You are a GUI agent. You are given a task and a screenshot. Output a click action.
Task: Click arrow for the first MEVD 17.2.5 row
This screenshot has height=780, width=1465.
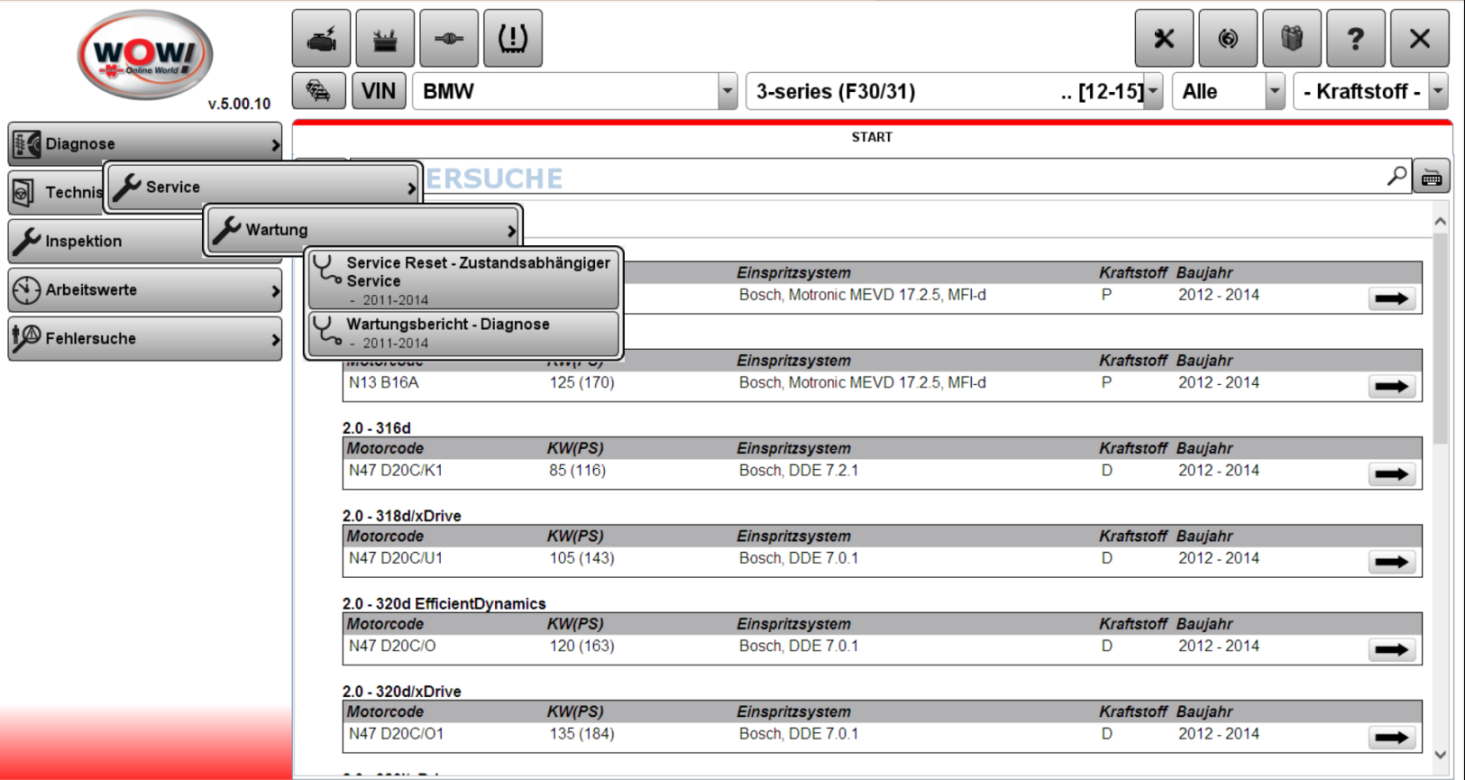[x=1391, y=299]
